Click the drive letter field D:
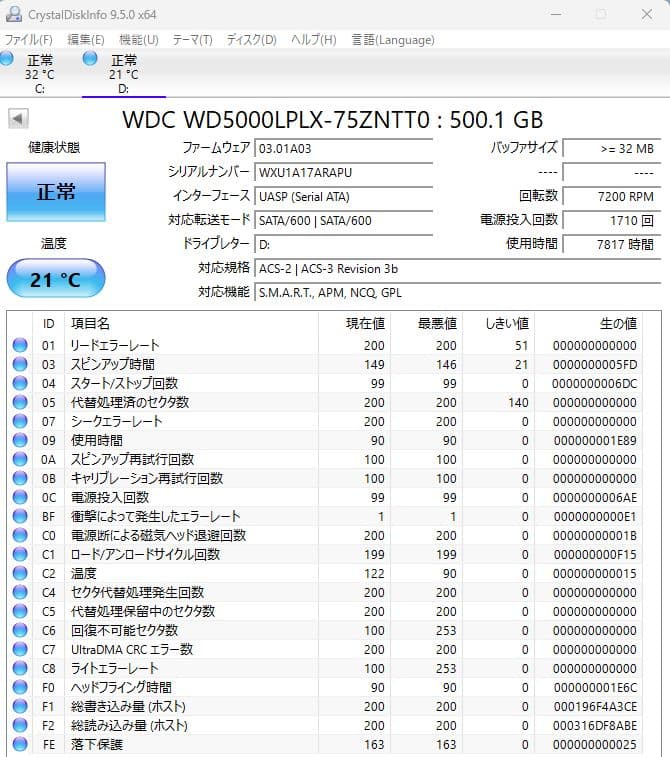The image size is (670, 757). click(x=344, y=245)
